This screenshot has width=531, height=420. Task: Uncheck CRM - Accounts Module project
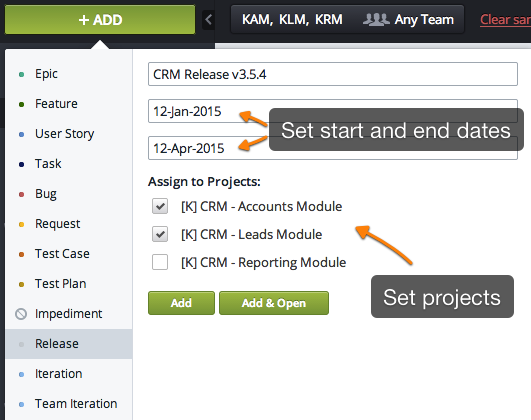pyautogui.click(x=160, y=206)
